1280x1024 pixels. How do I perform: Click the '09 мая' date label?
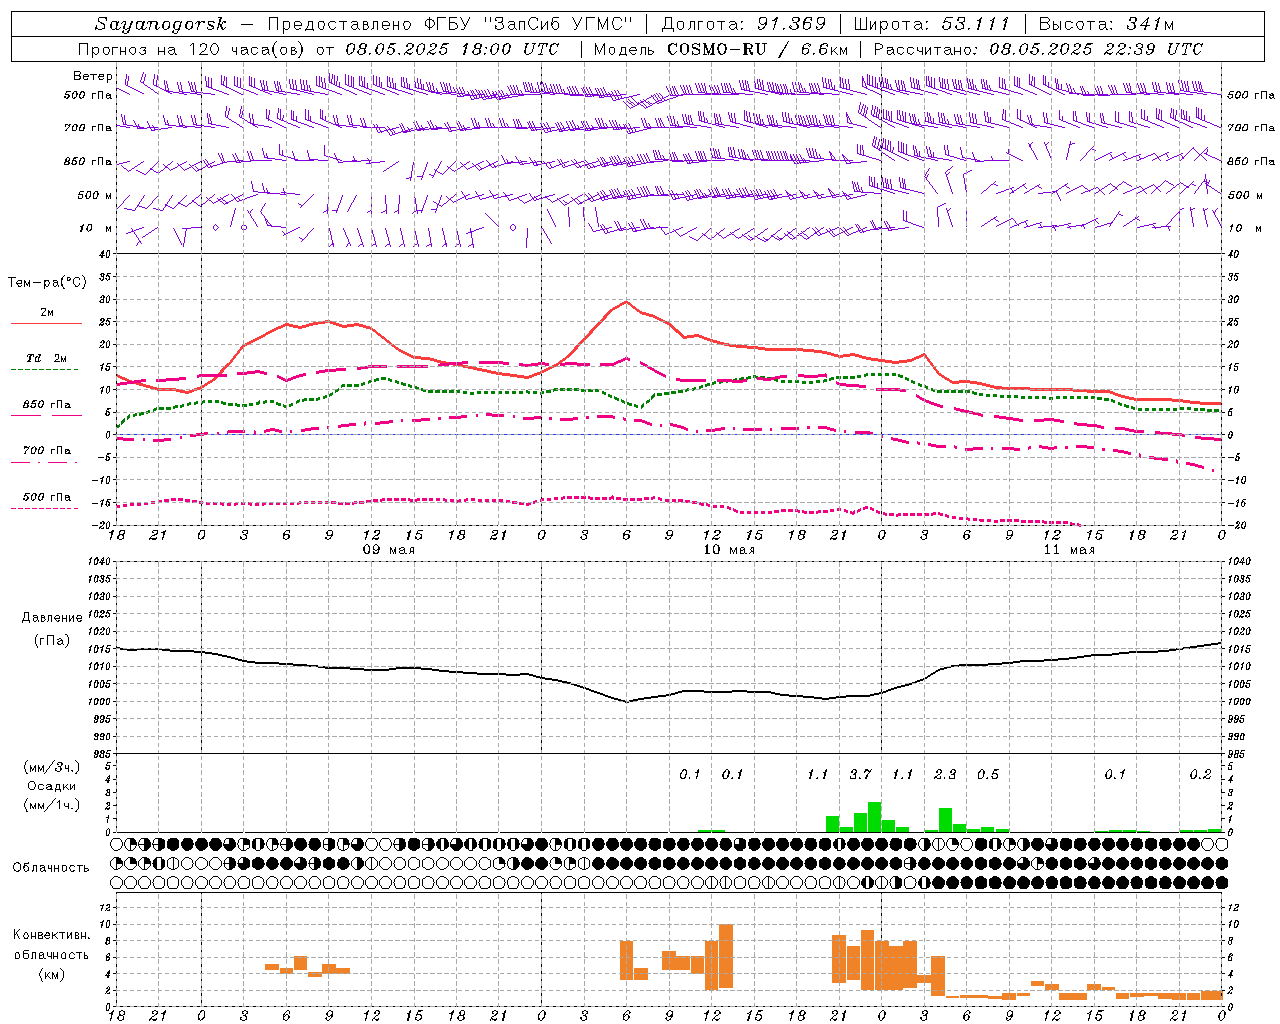coord(388,550)
